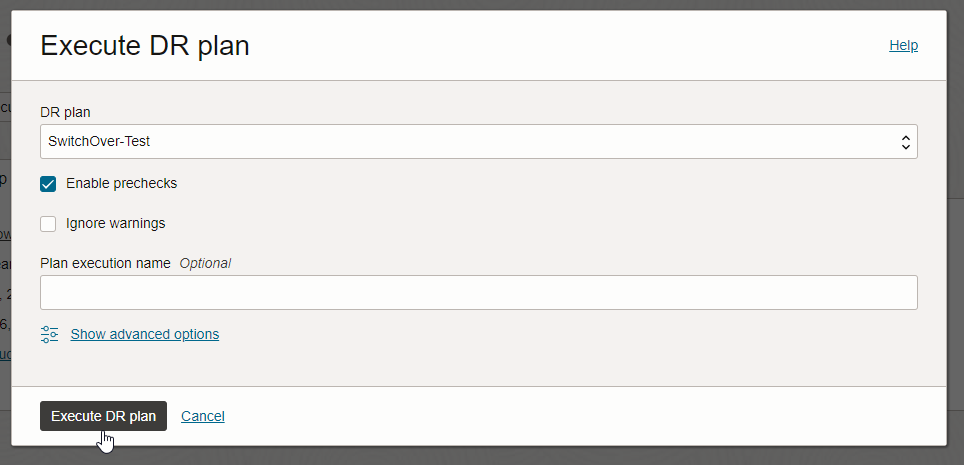Image resolution: width=964 pixels, height=465 pixels.
Task: Click the blue checkmark beside Enable prechecks
Action: [48, 184]
